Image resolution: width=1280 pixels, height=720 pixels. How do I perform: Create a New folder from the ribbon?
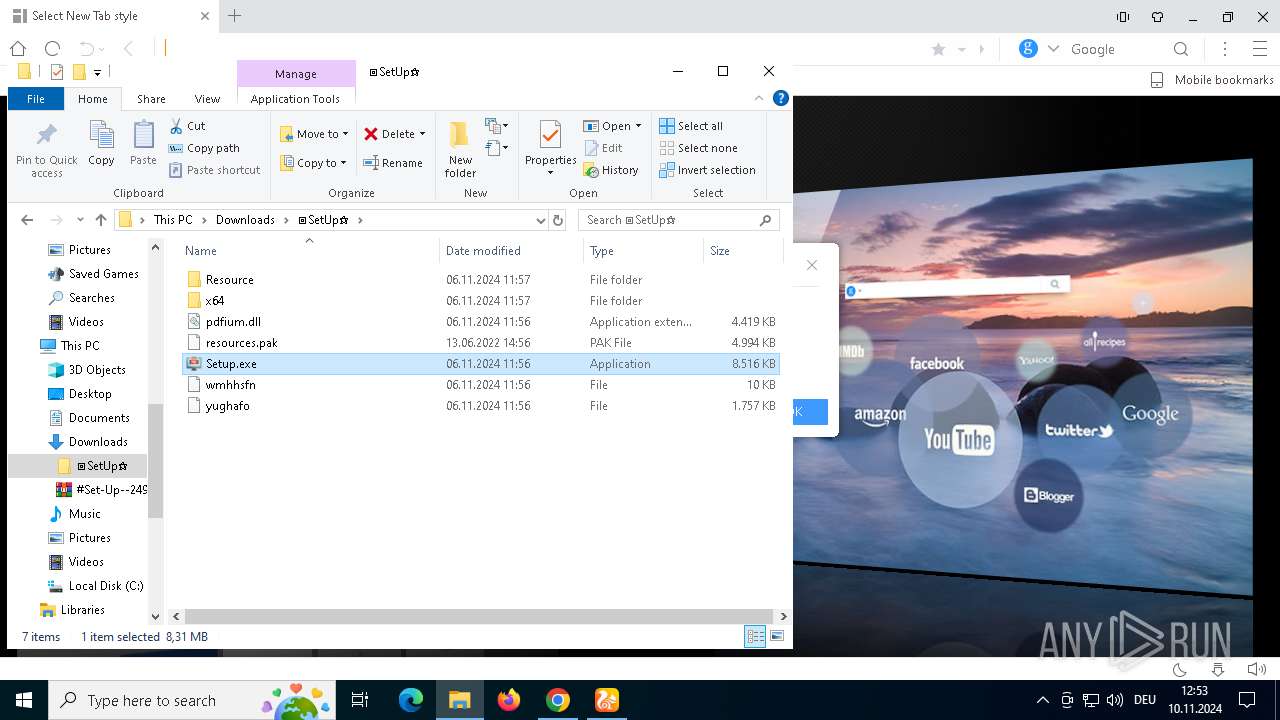(x=460, y=150)
